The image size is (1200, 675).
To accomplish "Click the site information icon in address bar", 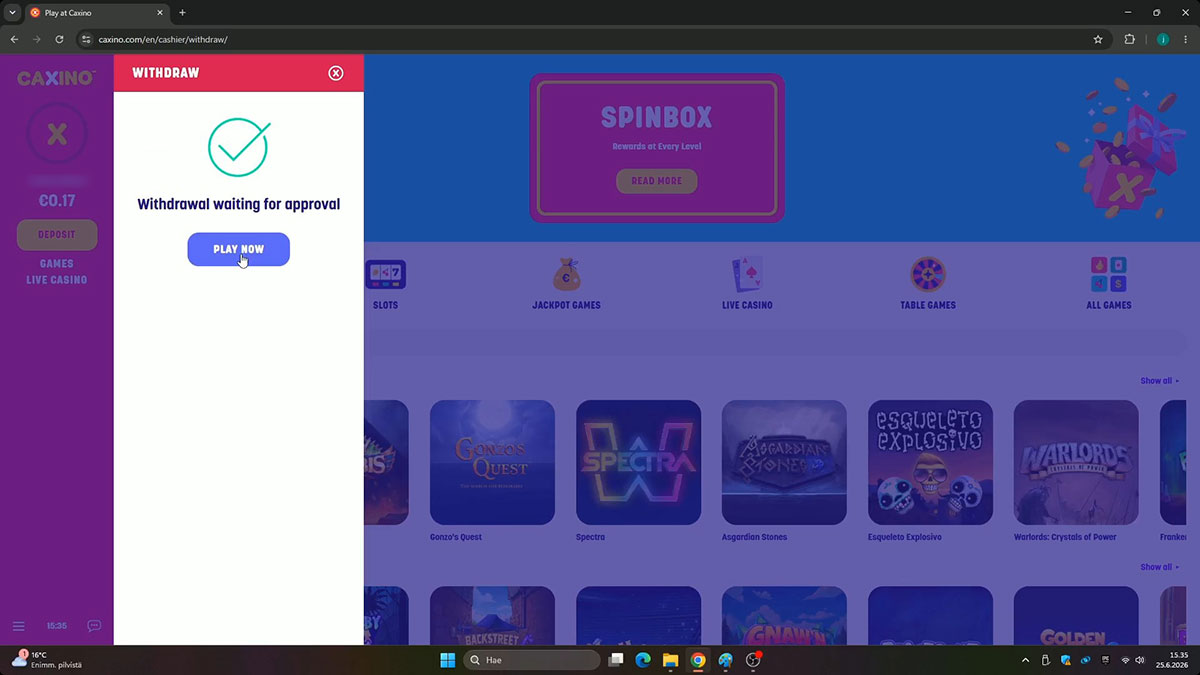I will (87, 39).
